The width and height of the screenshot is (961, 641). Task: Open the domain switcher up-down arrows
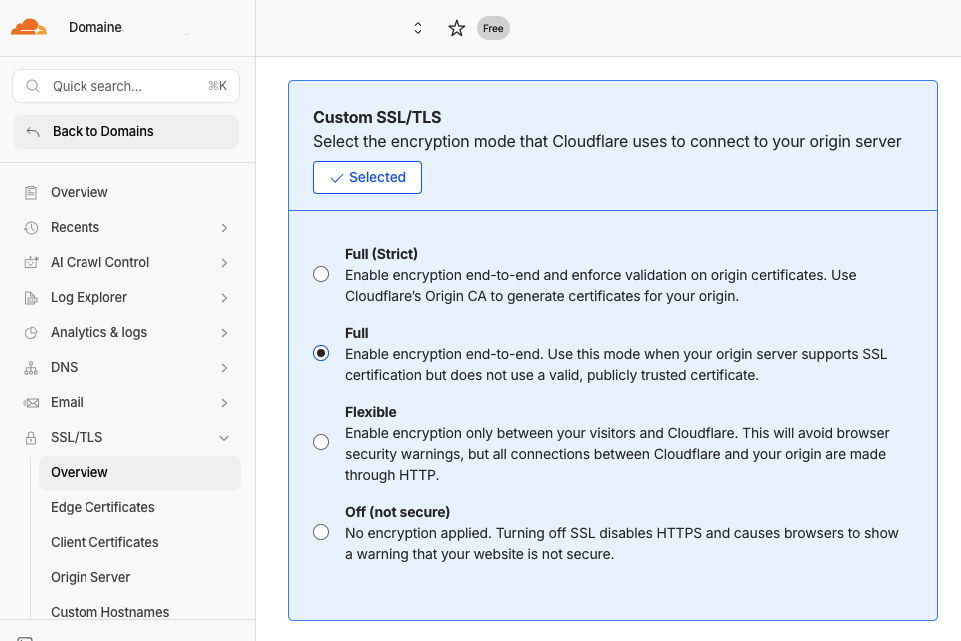click(418, 28)
